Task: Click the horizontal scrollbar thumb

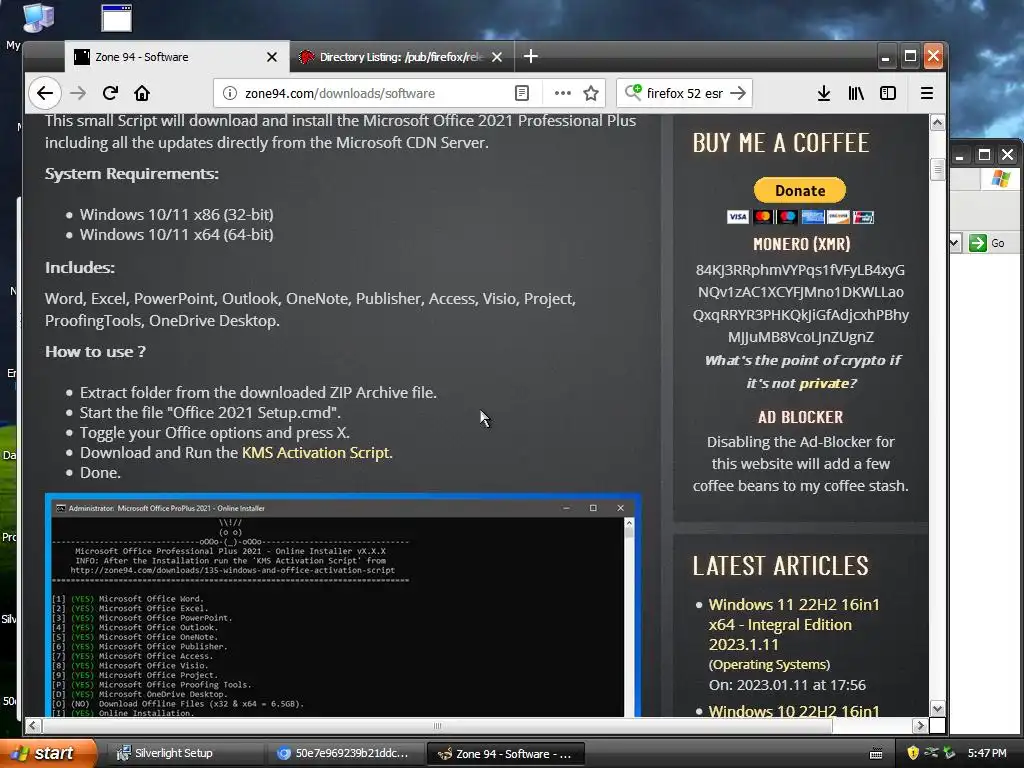Action: pyautogui.click(x=436, y=726)
